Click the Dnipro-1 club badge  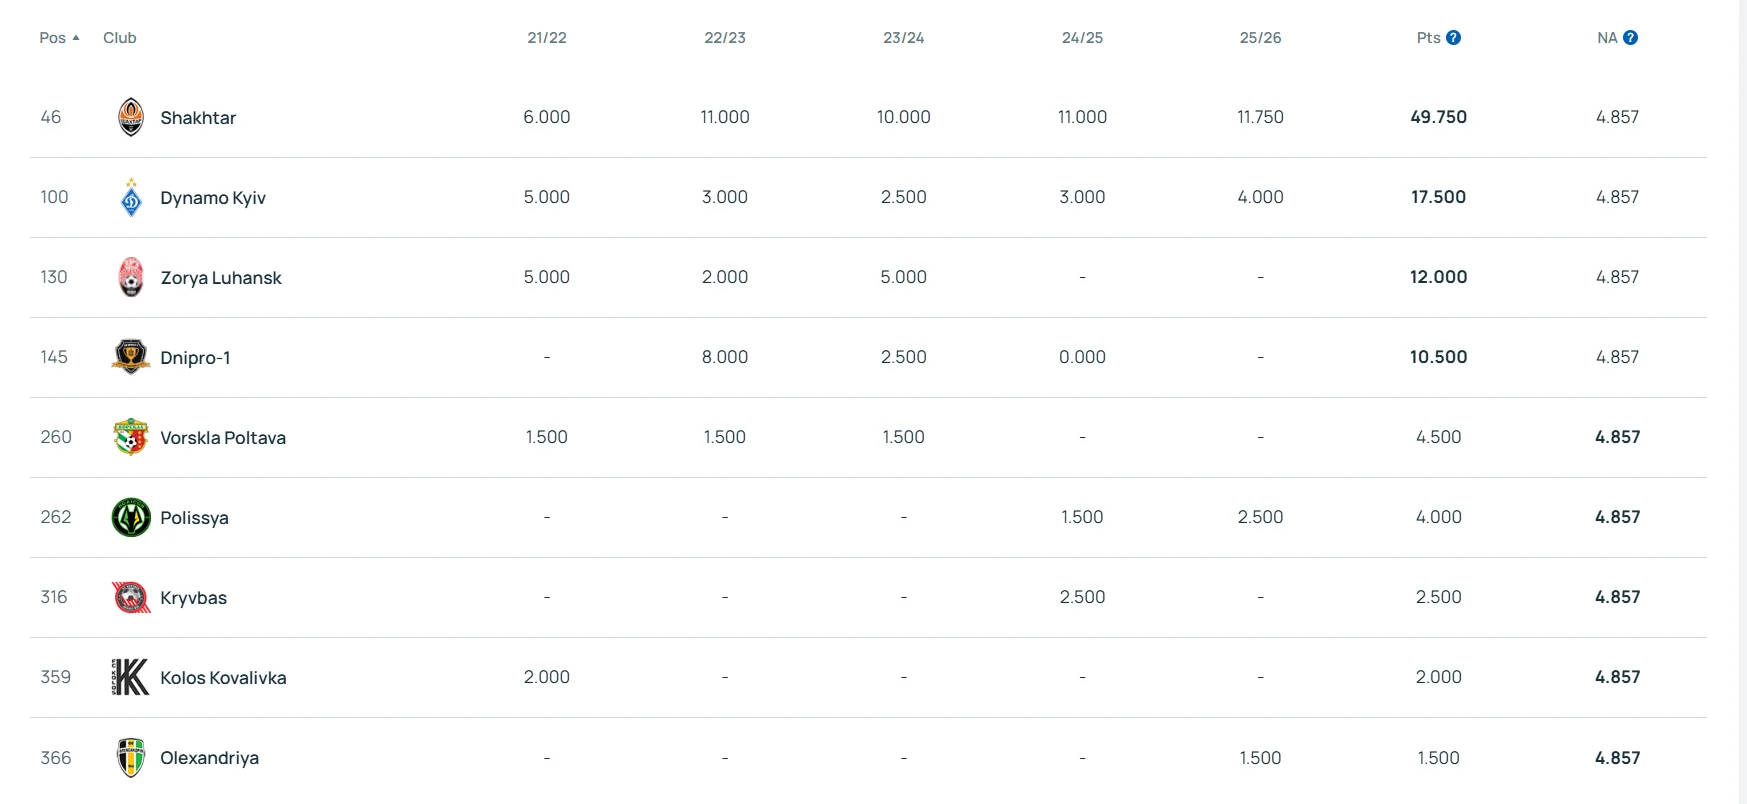[131, 357]
